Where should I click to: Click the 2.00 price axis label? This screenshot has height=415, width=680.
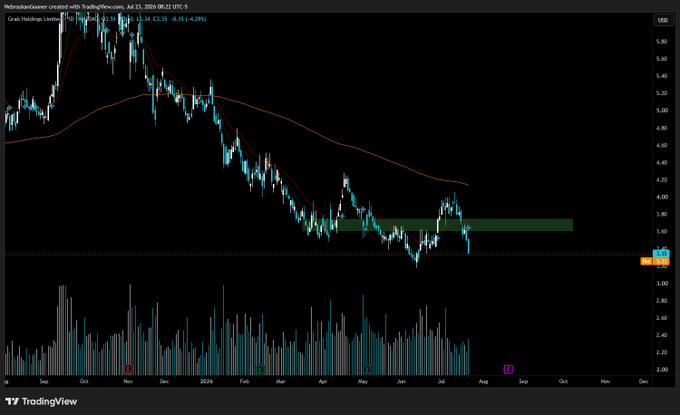tap(662, 369)
